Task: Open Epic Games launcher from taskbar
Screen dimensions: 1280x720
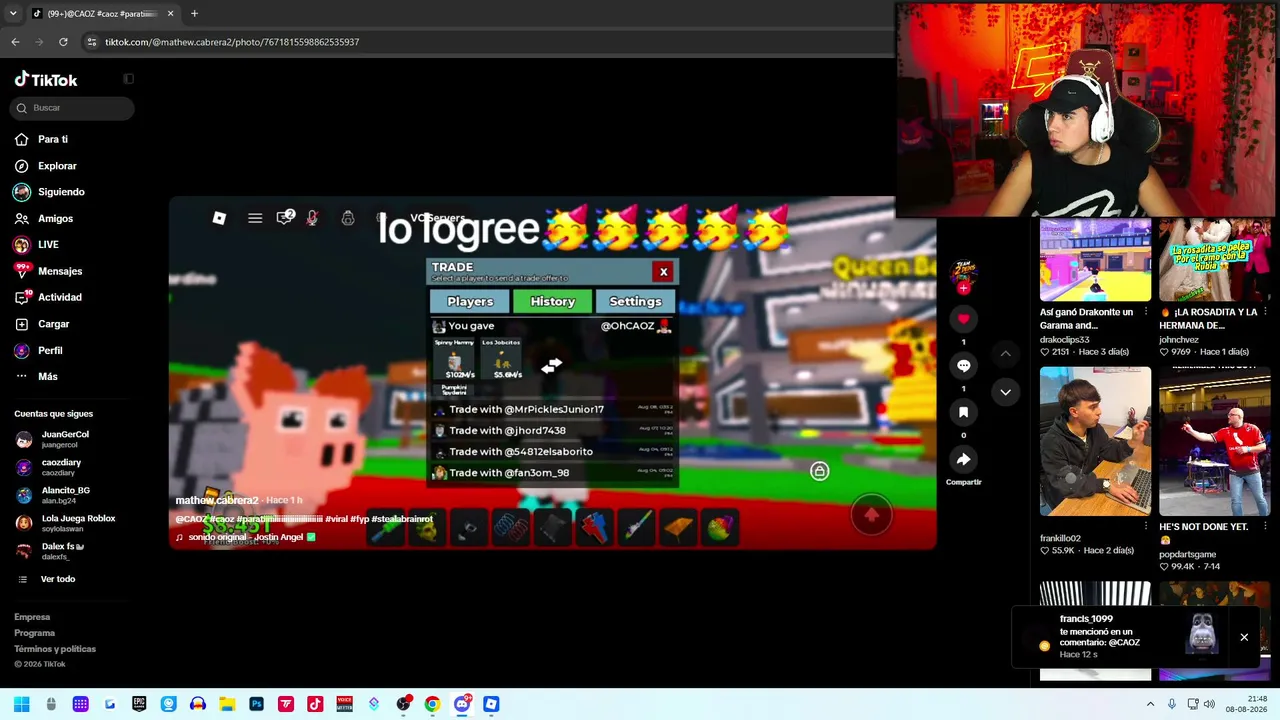Action: (139, 704)
